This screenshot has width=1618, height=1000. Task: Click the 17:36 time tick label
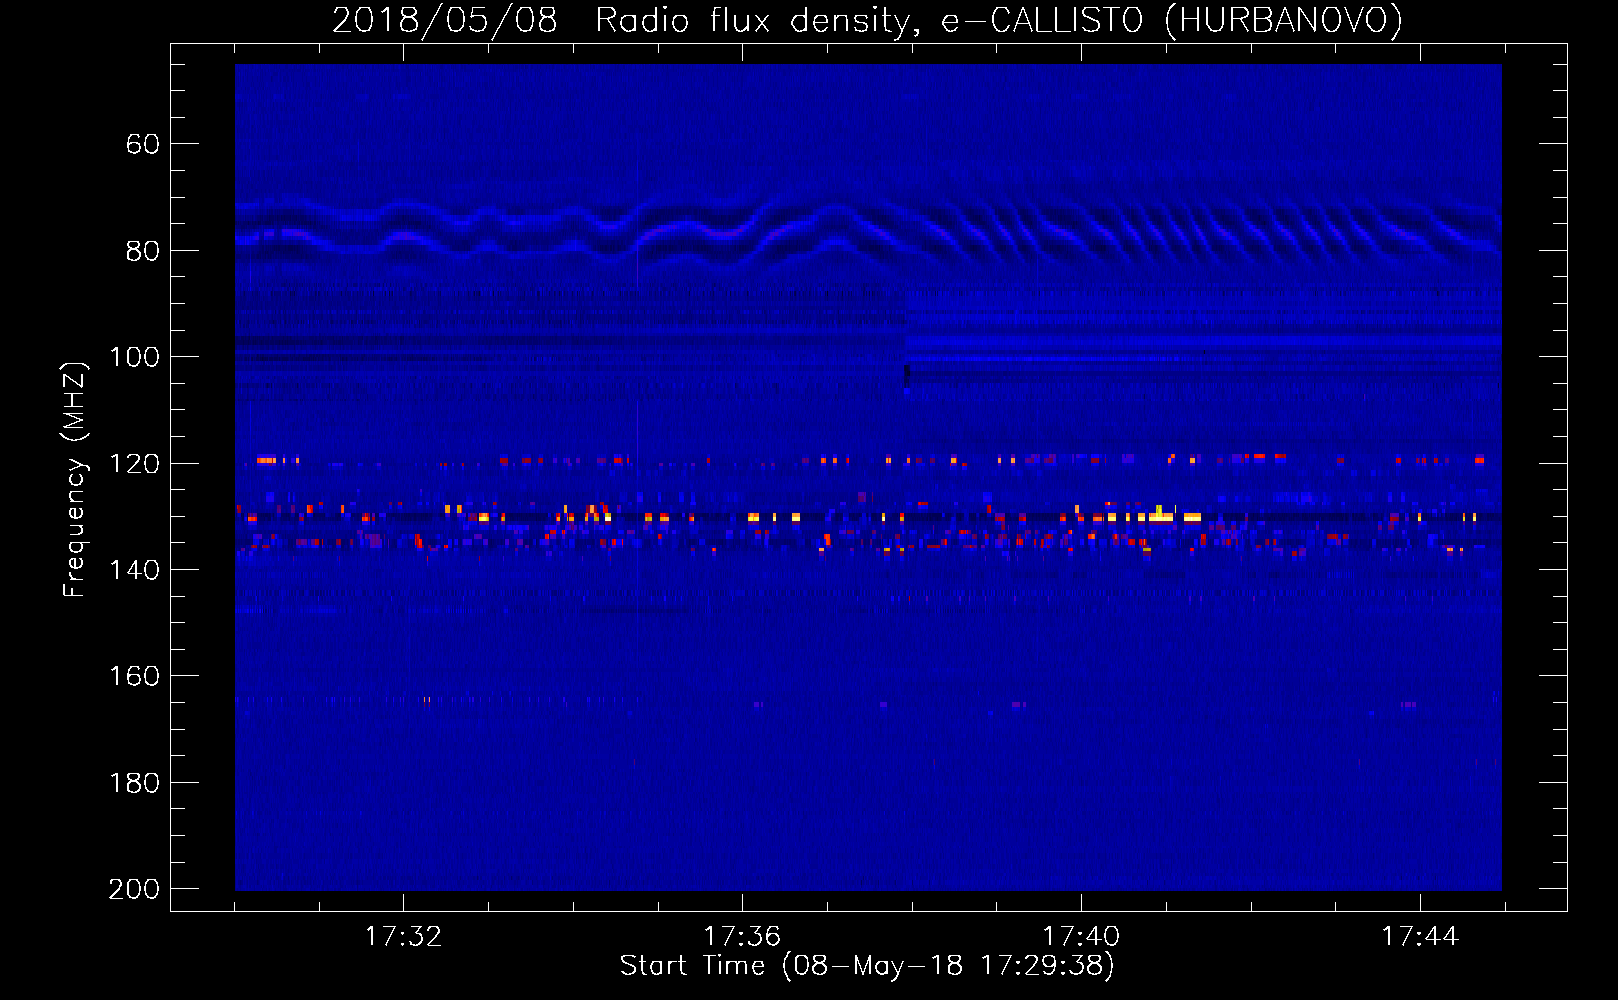[742, 936]
